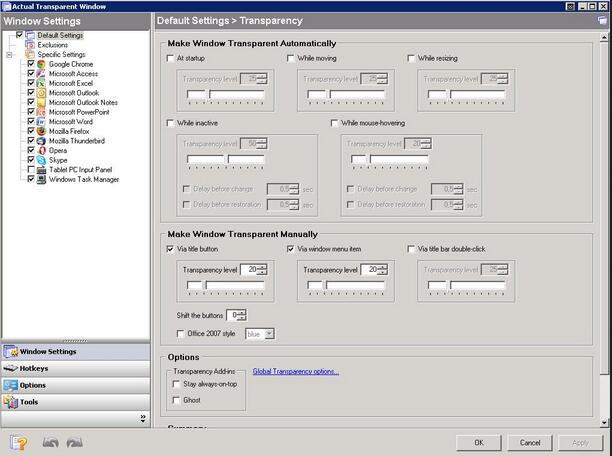Click the OK button
This screenshot has height=456, width=612.
[479, 443]
